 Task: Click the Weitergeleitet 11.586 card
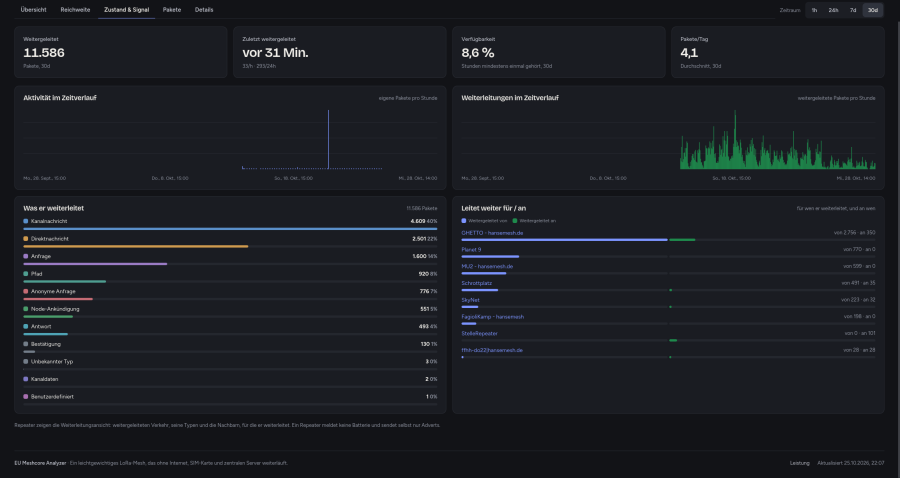click(121, 52)
